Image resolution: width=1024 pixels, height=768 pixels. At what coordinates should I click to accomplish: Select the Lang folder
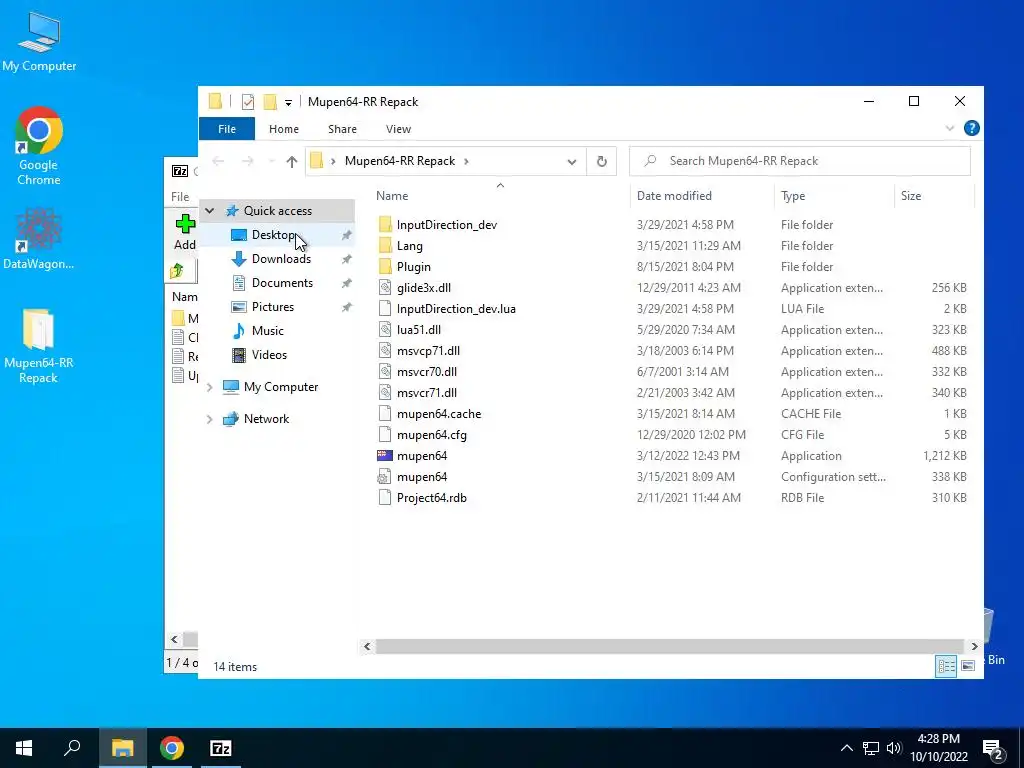(409, 246)
